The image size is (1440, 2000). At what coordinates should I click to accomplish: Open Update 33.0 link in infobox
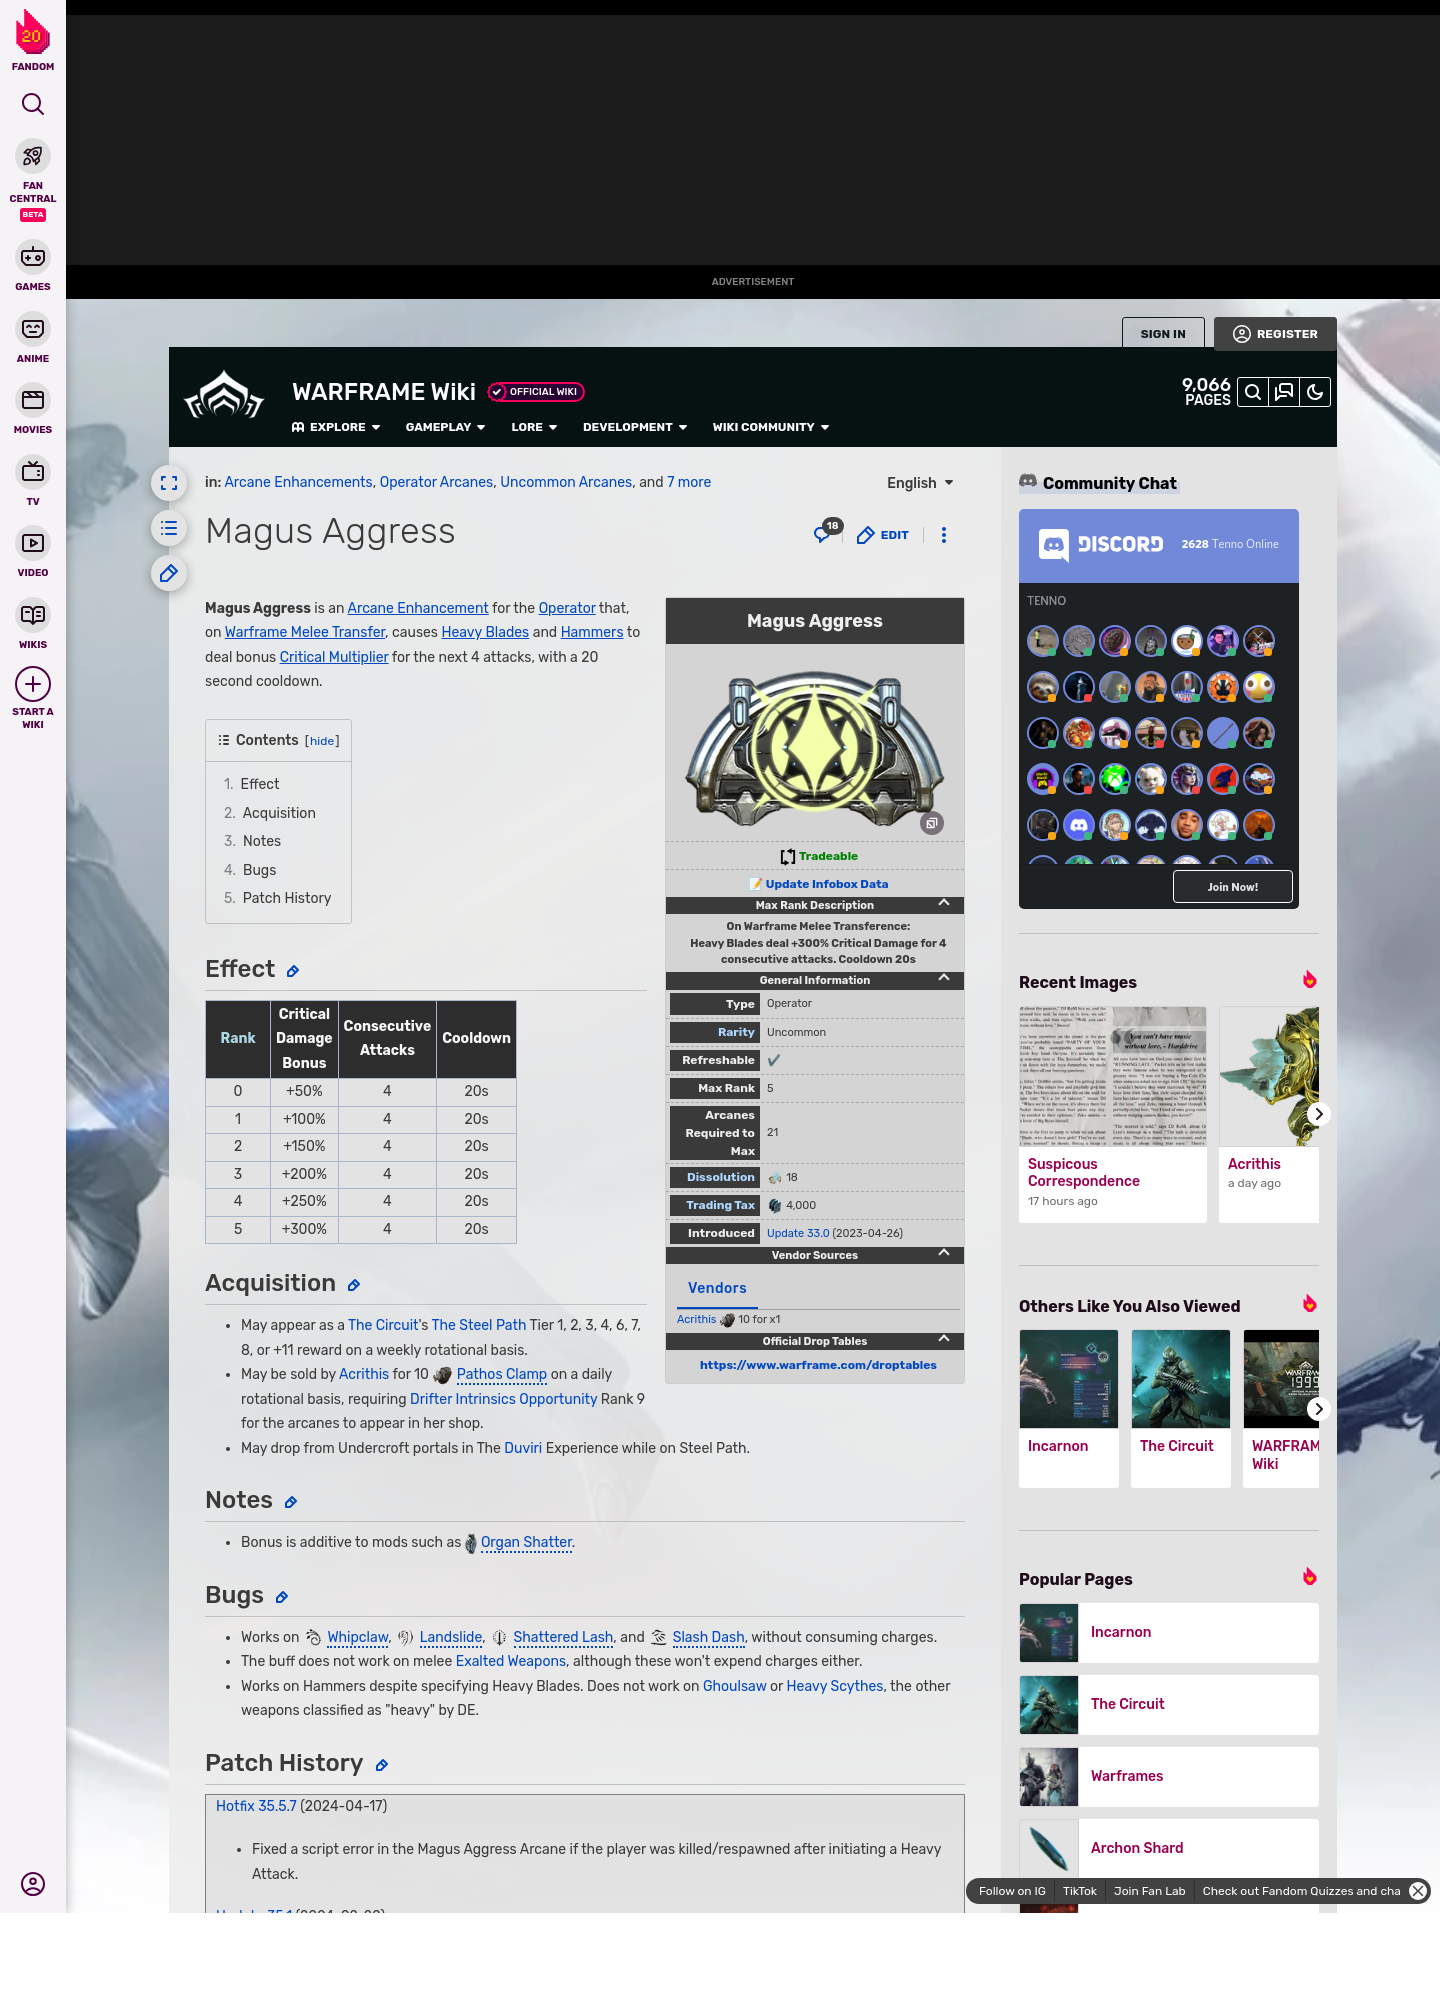(x=798, y=1233)
